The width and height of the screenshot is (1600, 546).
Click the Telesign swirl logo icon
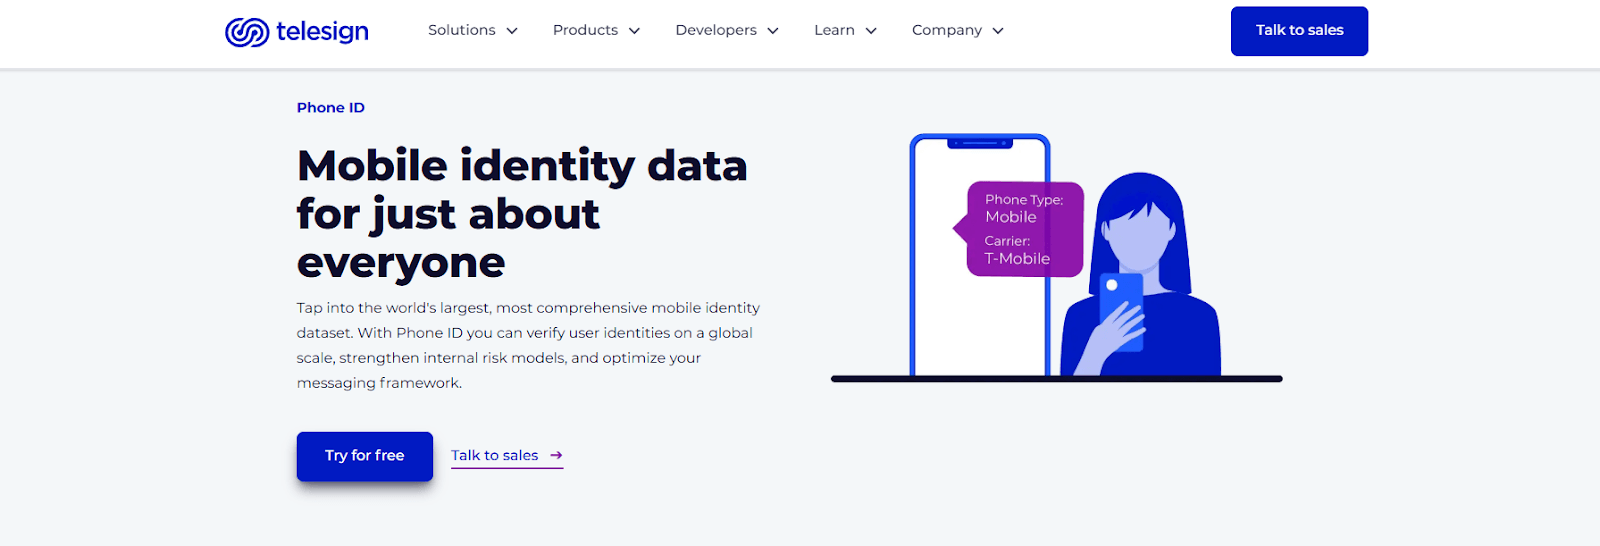[x=246, y=32]
